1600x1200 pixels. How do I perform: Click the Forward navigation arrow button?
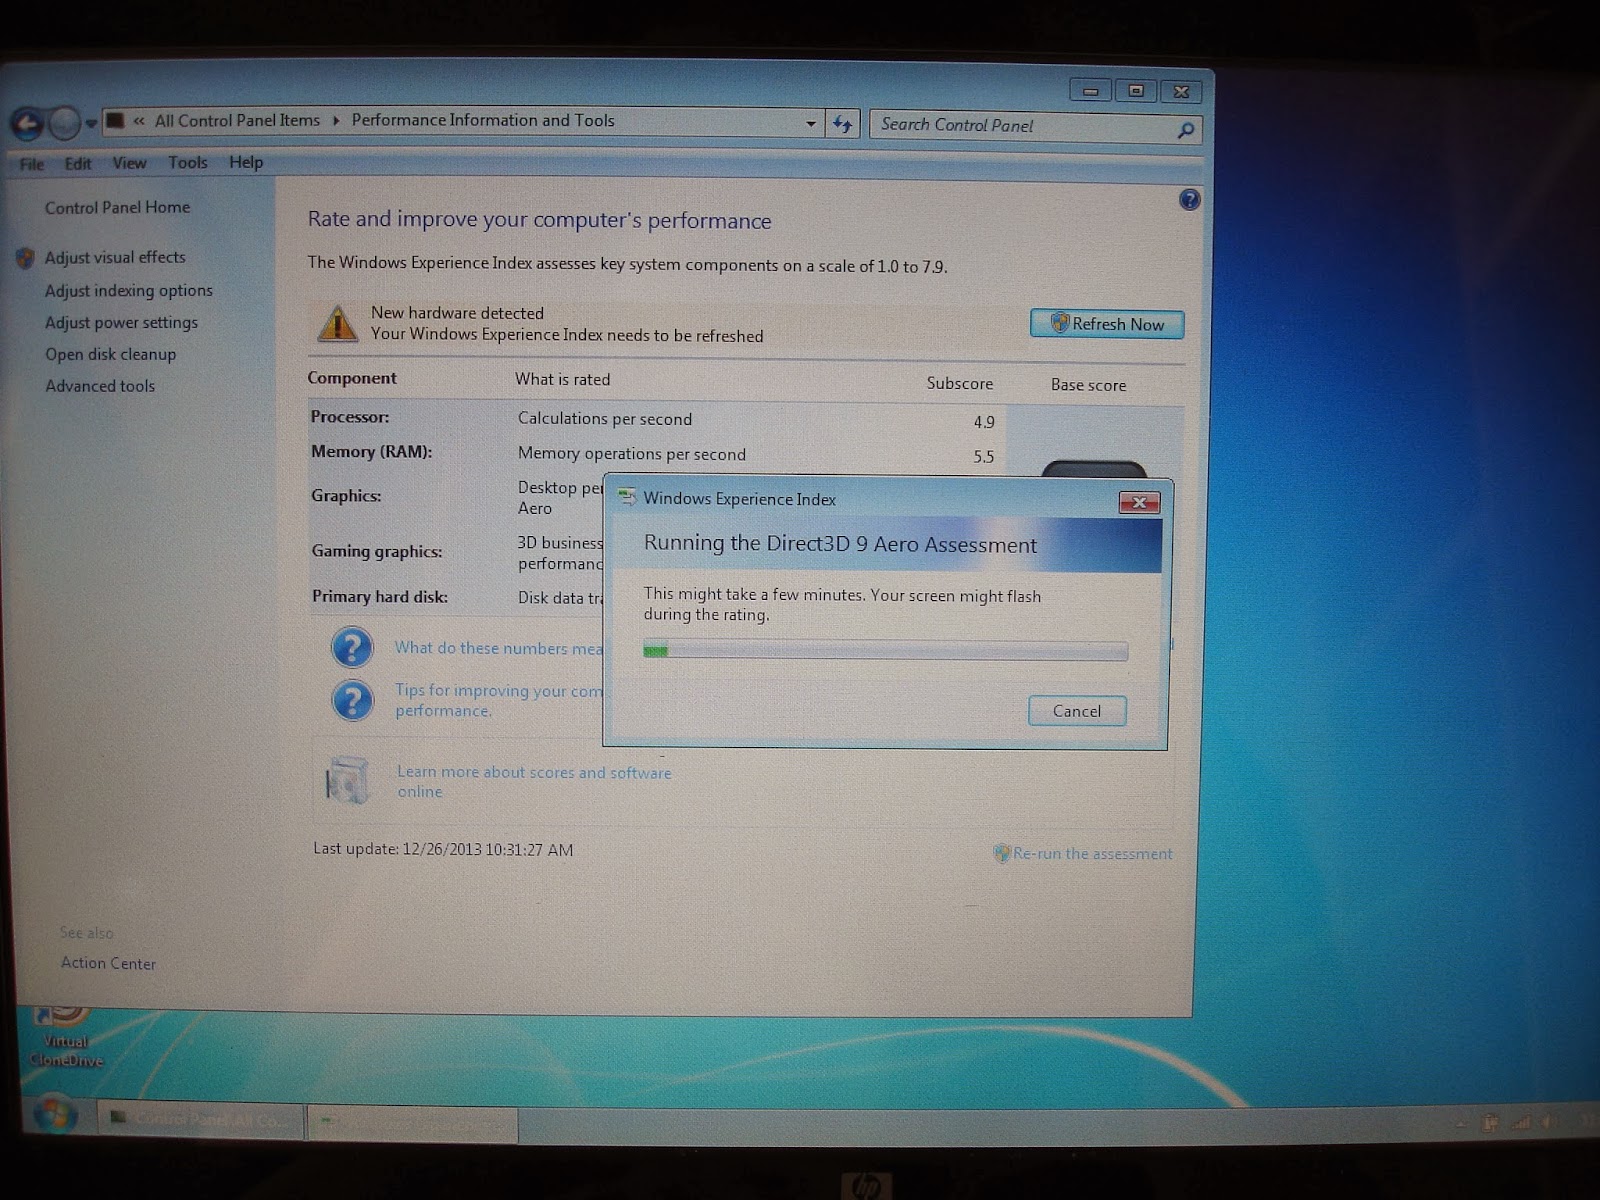(x=65, y=124)
